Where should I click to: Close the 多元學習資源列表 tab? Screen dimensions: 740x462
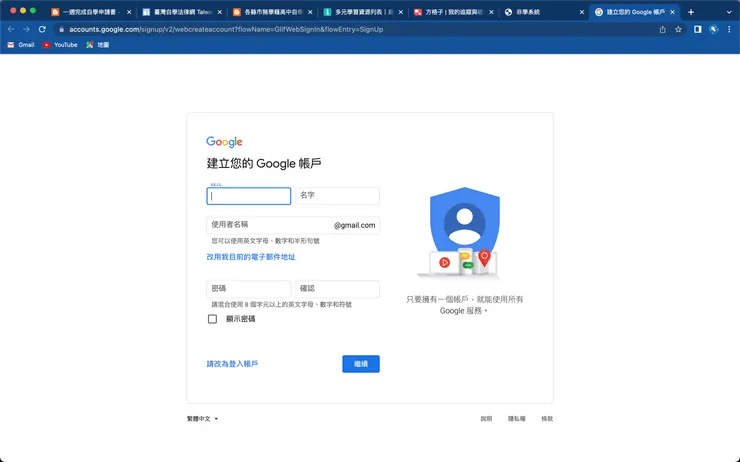point(401,12)
